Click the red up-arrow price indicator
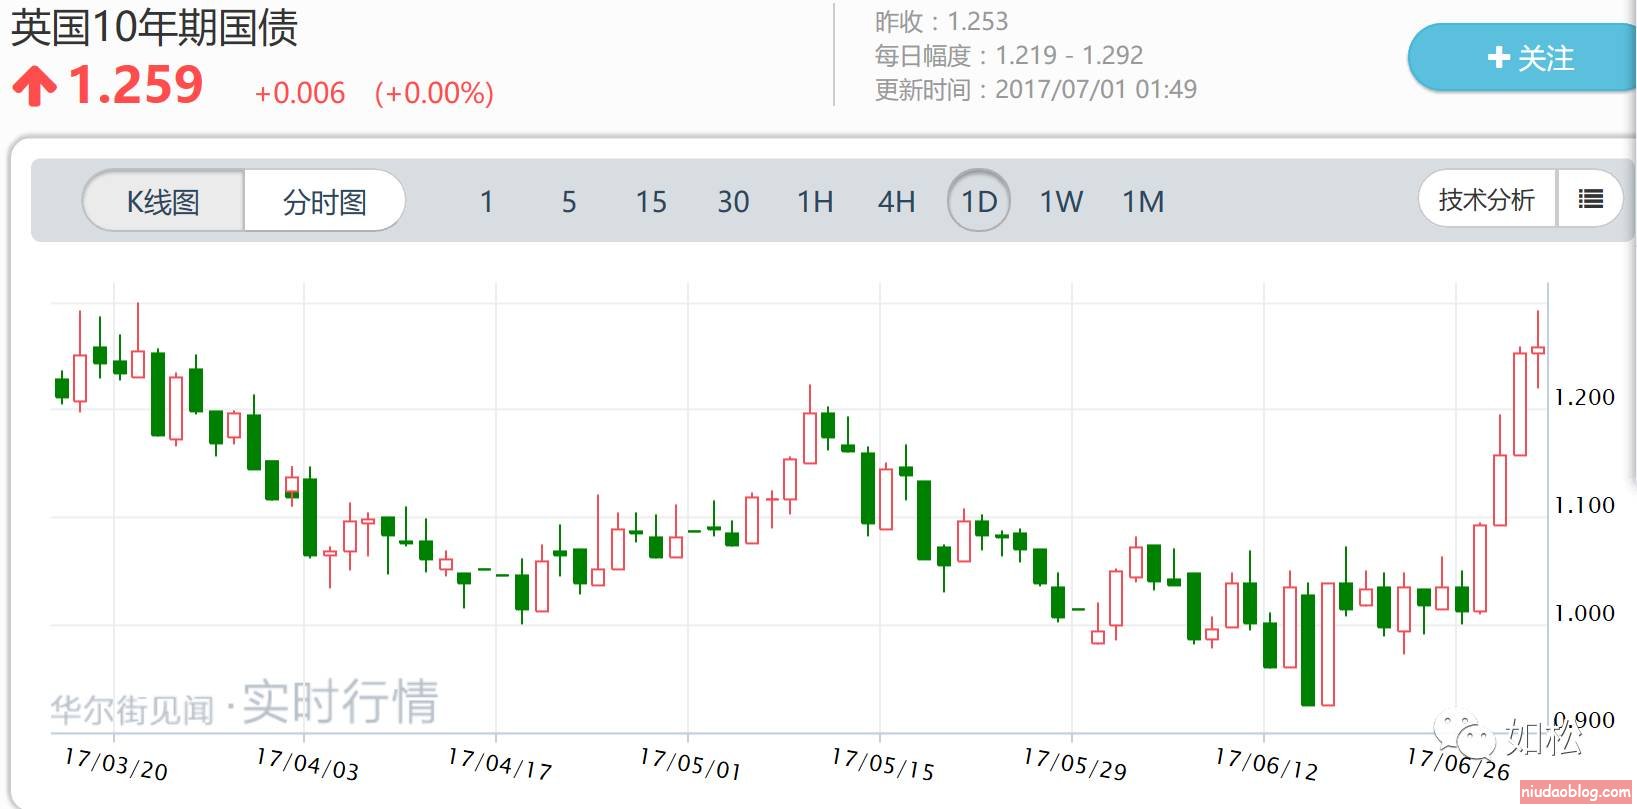The height and width of the screenshot is (809, 1637). (35, 86)
